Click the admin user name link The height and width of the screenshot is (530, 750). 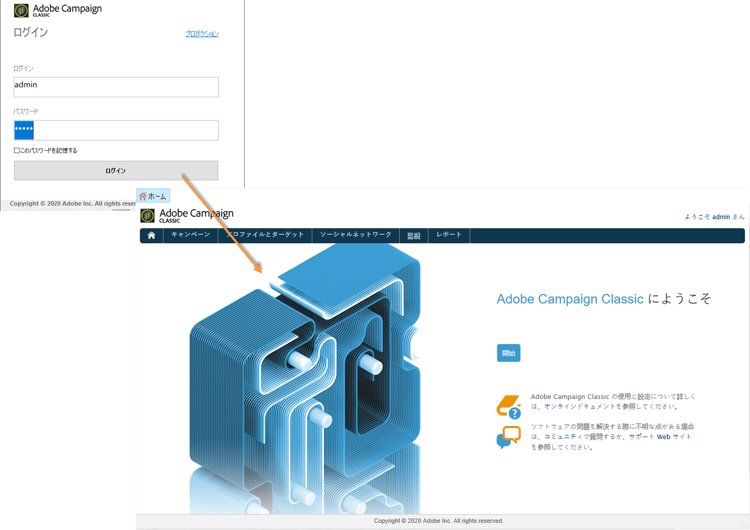[721, 217]
